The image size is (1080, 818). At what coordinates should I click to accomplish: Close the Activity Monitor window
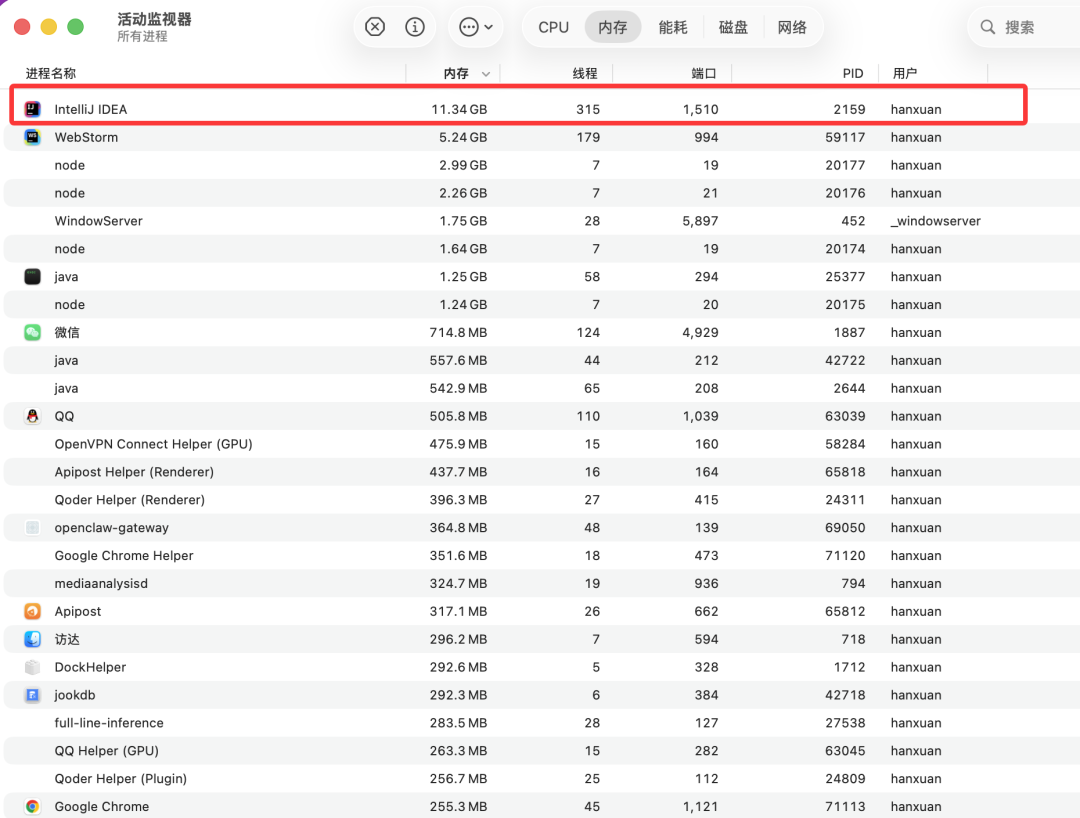(x=22, y=27)
